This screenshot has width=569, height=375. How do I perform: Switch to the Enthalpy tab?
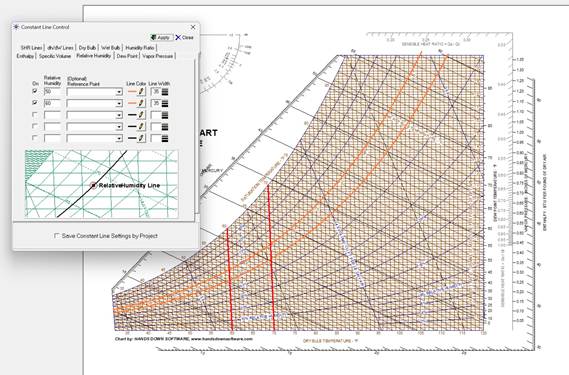25,56
